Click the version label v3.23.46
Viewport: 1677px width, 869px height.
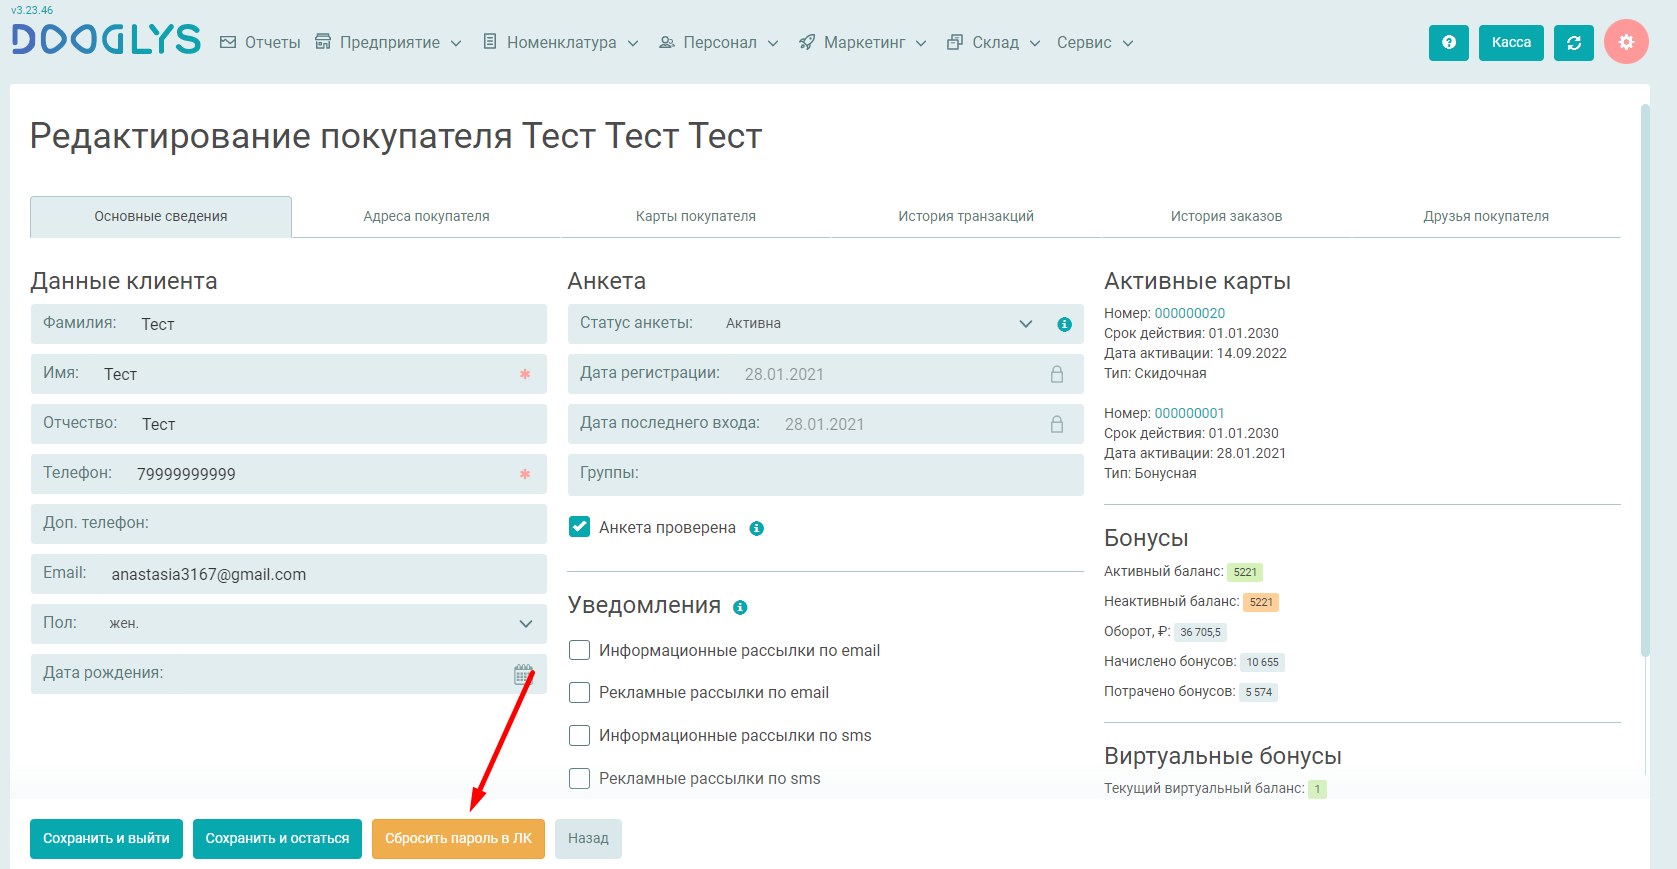tap(32, 10)
